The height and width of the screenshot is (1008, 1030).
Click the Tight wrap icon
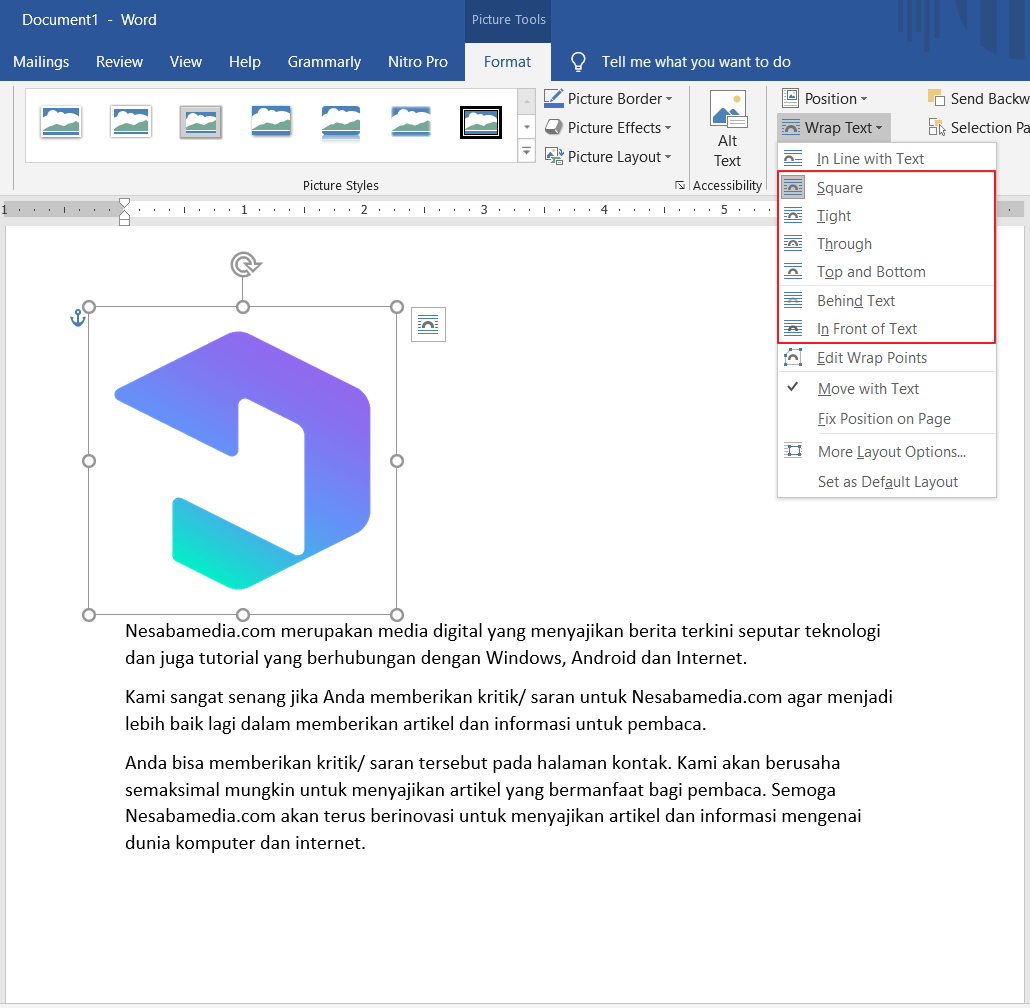pyautogui.click(x=793, y=215)
